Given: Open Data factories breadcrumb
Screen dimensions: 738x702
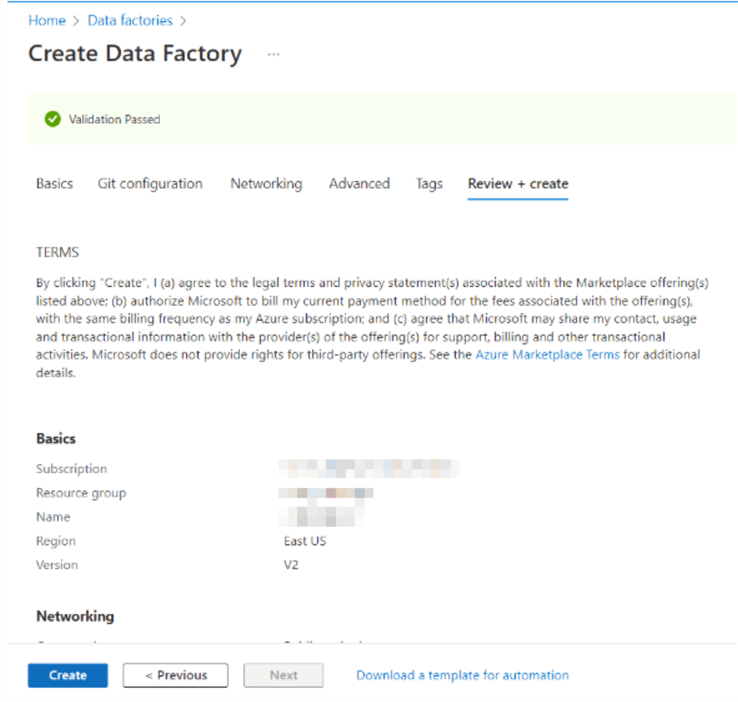Looking at the screenshot, I should click(x=130, y=20).
